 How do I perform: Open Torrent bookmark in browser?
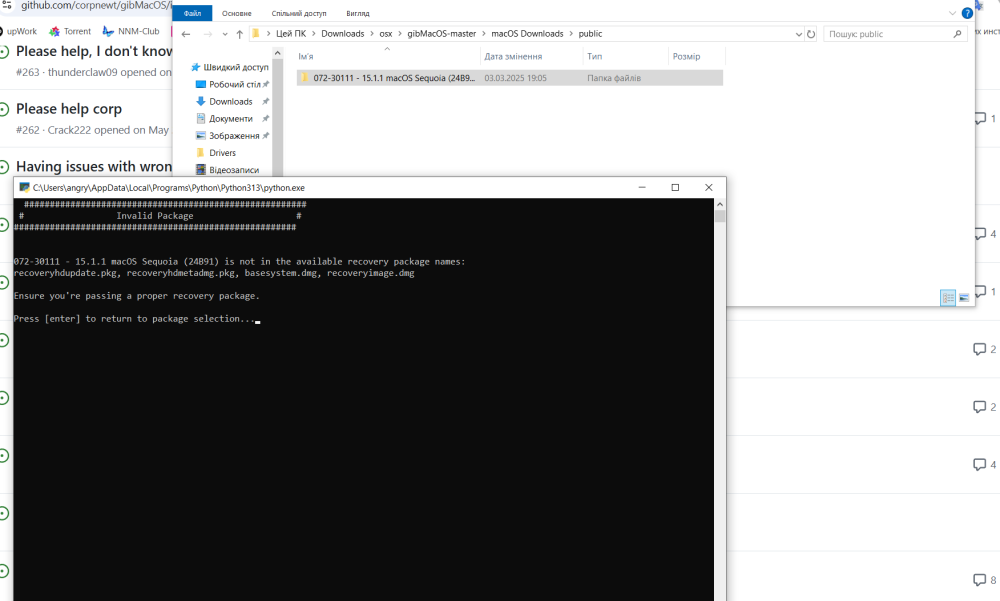71,31
